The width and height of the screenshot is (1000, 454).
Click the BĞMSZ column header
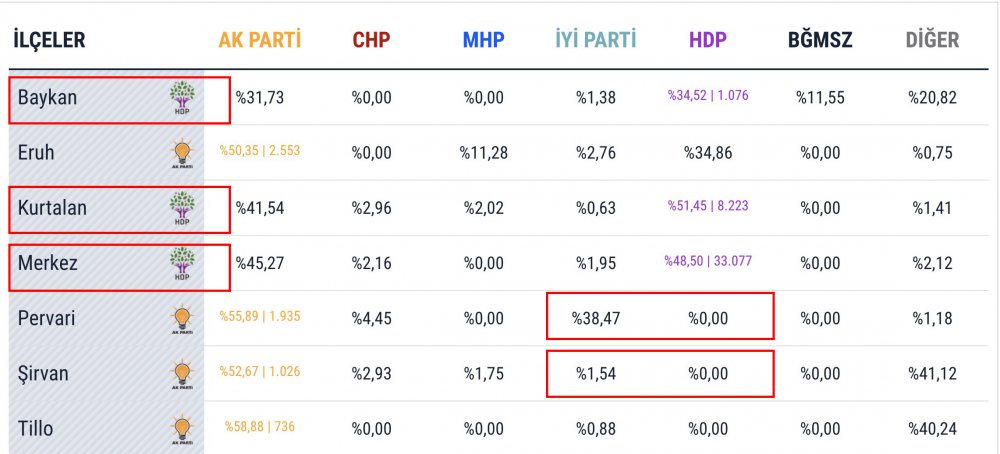tap(820, 41)
